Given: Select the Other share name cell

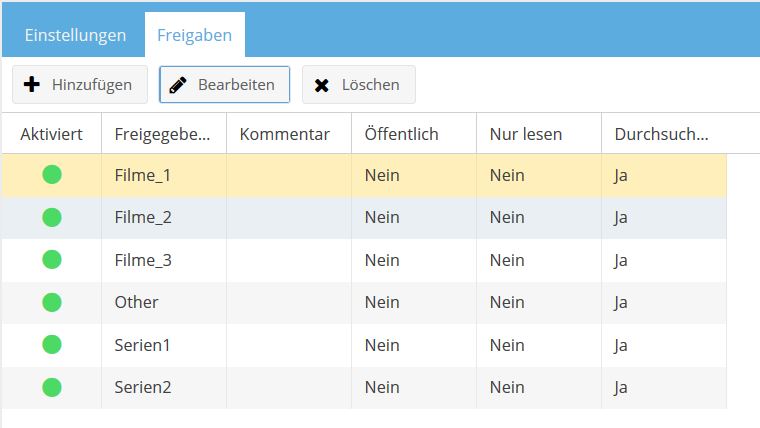Looking at the screenshot, I should pyautogui.click(x=164, y=302).
